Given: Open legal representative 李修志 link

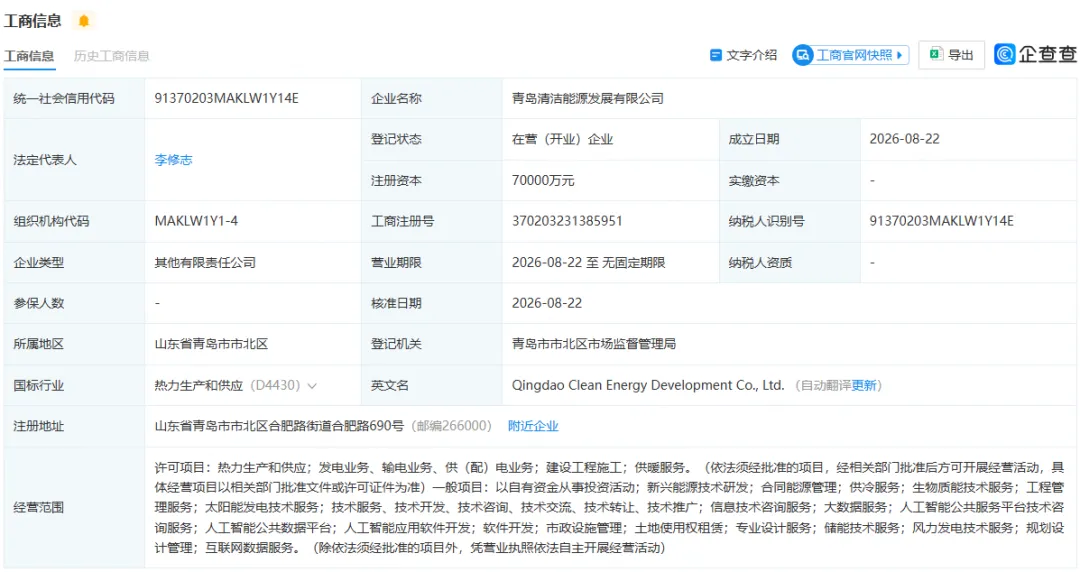Looking at the screenshot, I should 174,160.
